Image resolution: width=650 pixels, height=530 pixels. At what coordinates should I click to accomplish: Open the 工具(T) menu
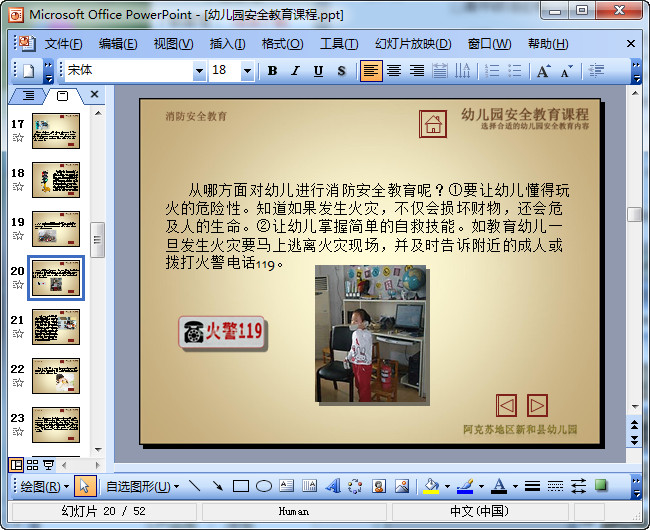tap(339, 44)
